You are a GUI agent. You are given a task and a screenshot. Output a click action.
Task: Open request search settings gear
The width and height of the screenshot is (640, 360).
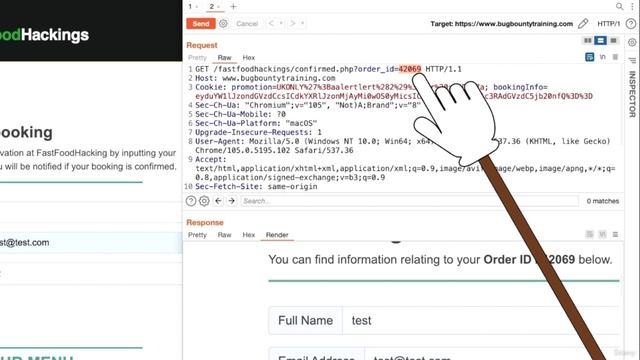click(204, 201)
